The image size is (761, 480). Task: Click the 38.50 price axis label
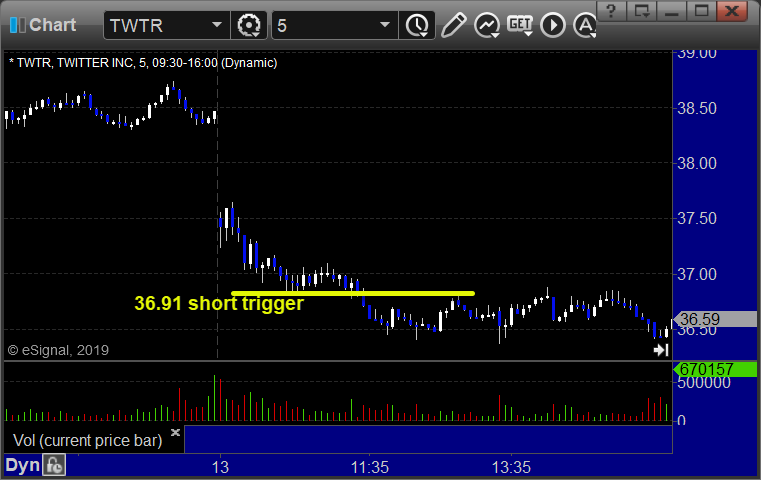click(x=696, y=108)
